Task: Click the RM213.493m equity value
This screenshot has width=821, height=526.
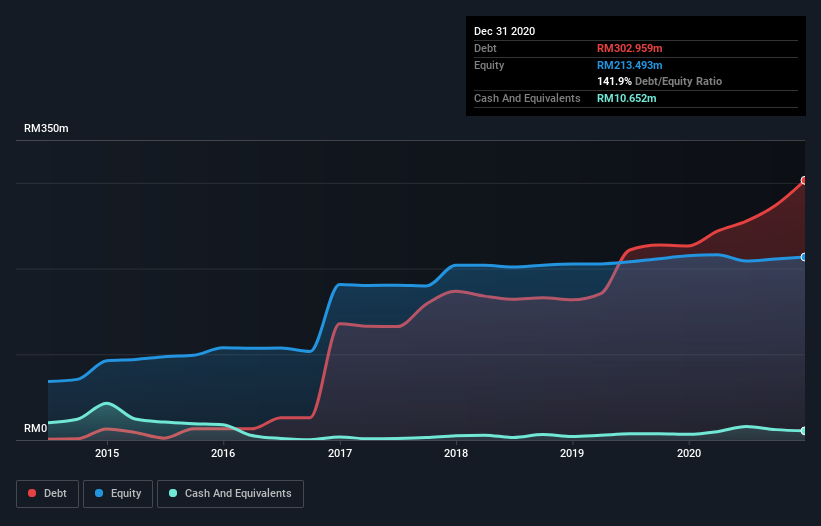Action: [629, 65]
